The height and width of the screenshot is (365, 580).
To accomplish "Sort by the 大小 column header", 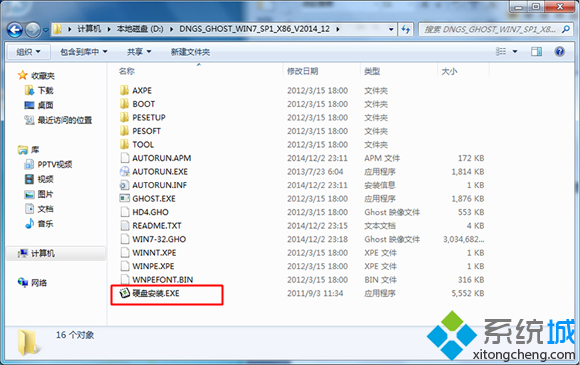I will click(x=449, y=71).
